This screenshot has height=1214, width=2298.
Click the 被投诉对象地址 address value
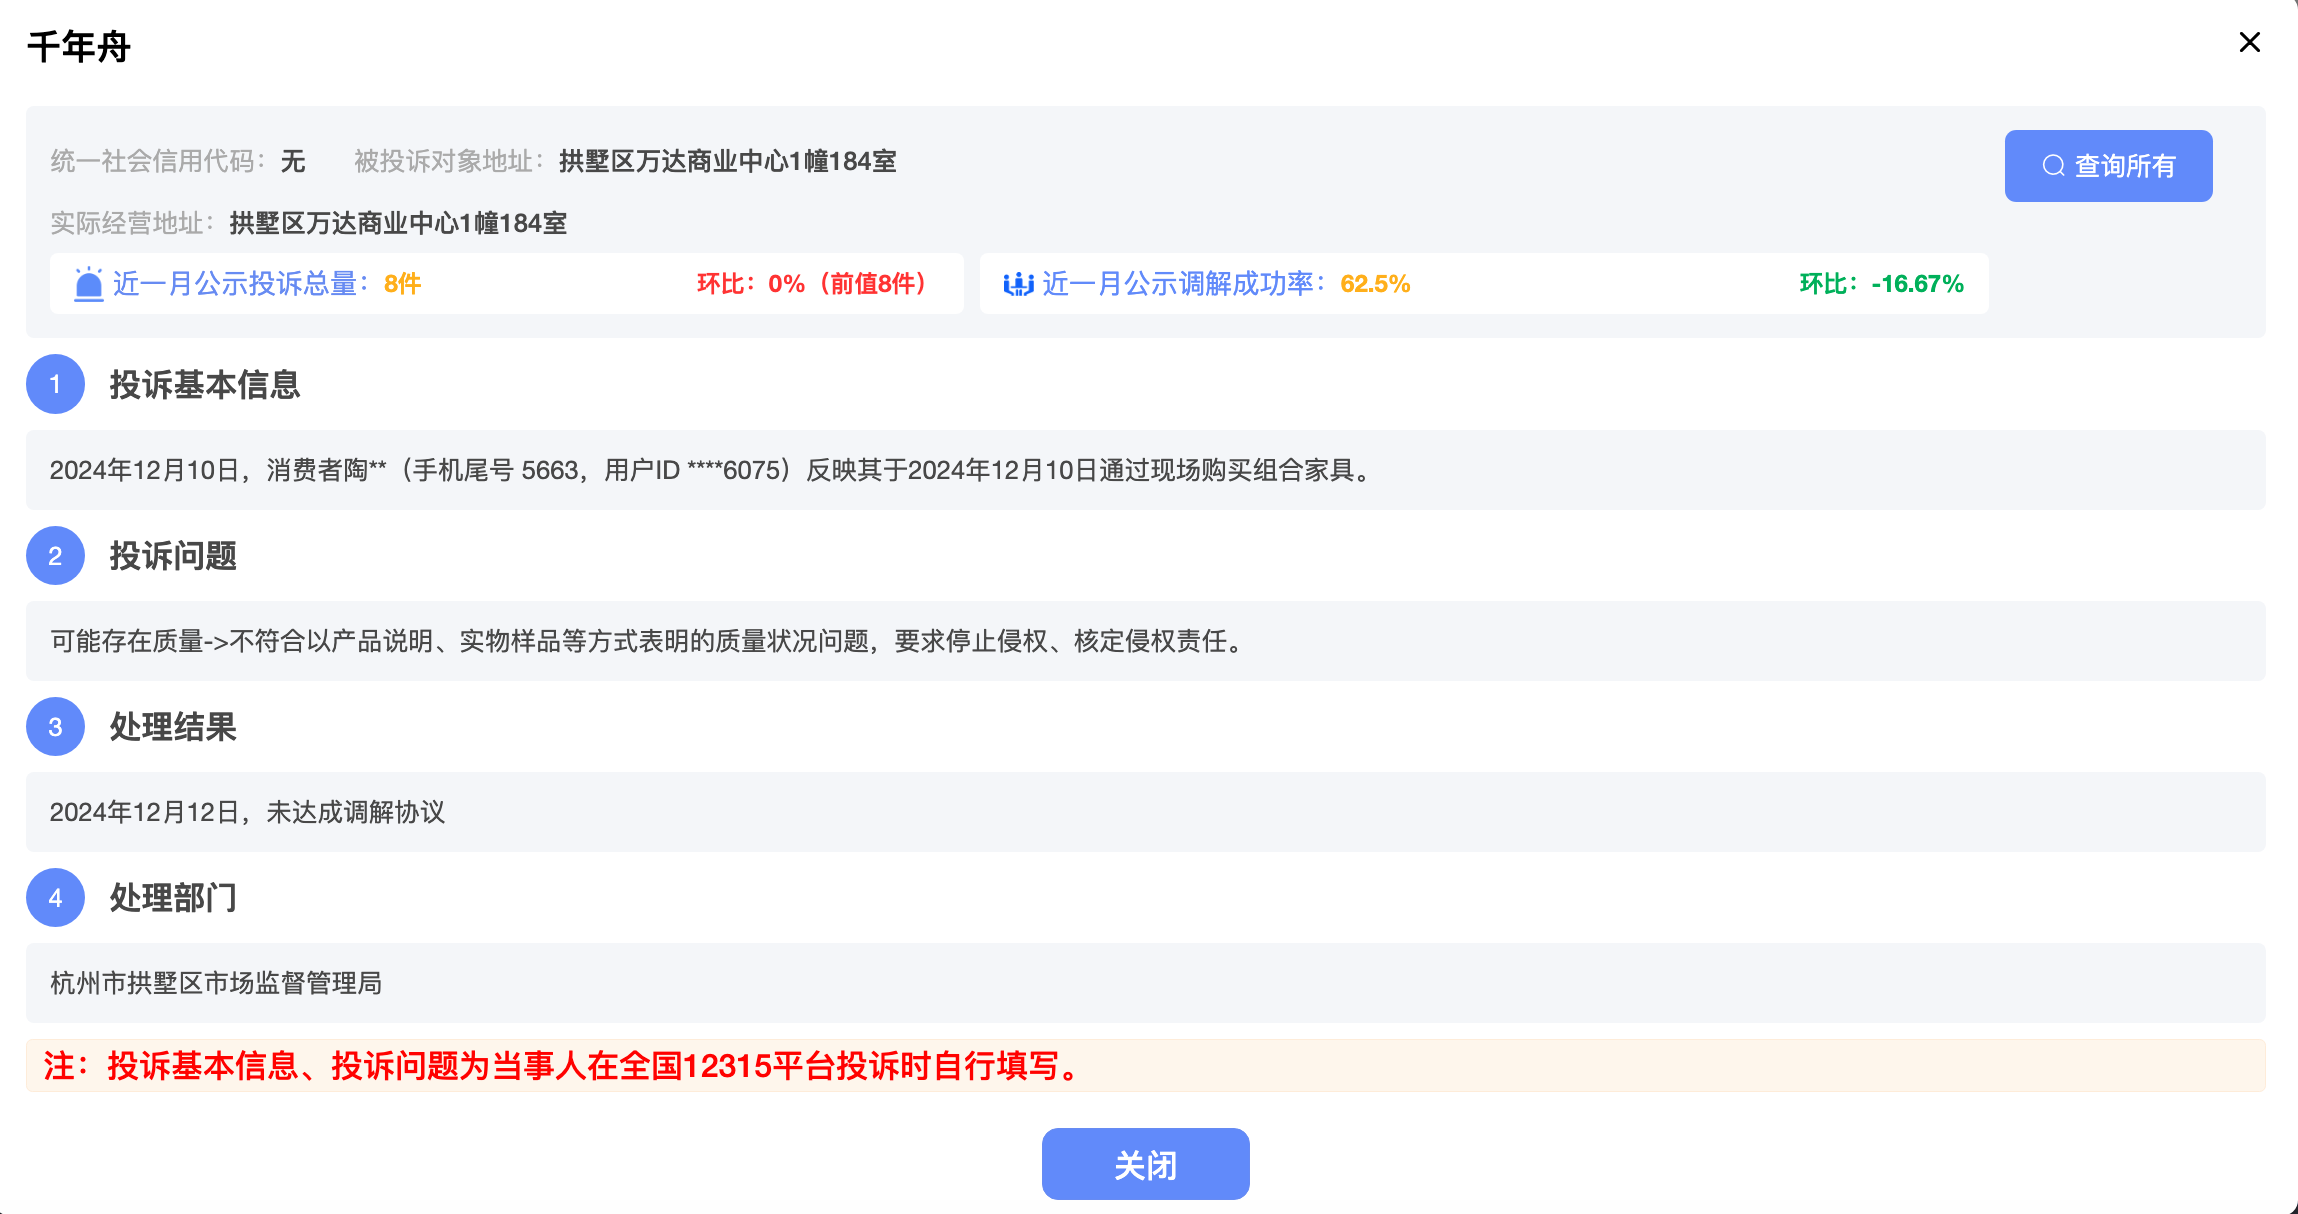(x=727, y=161)
